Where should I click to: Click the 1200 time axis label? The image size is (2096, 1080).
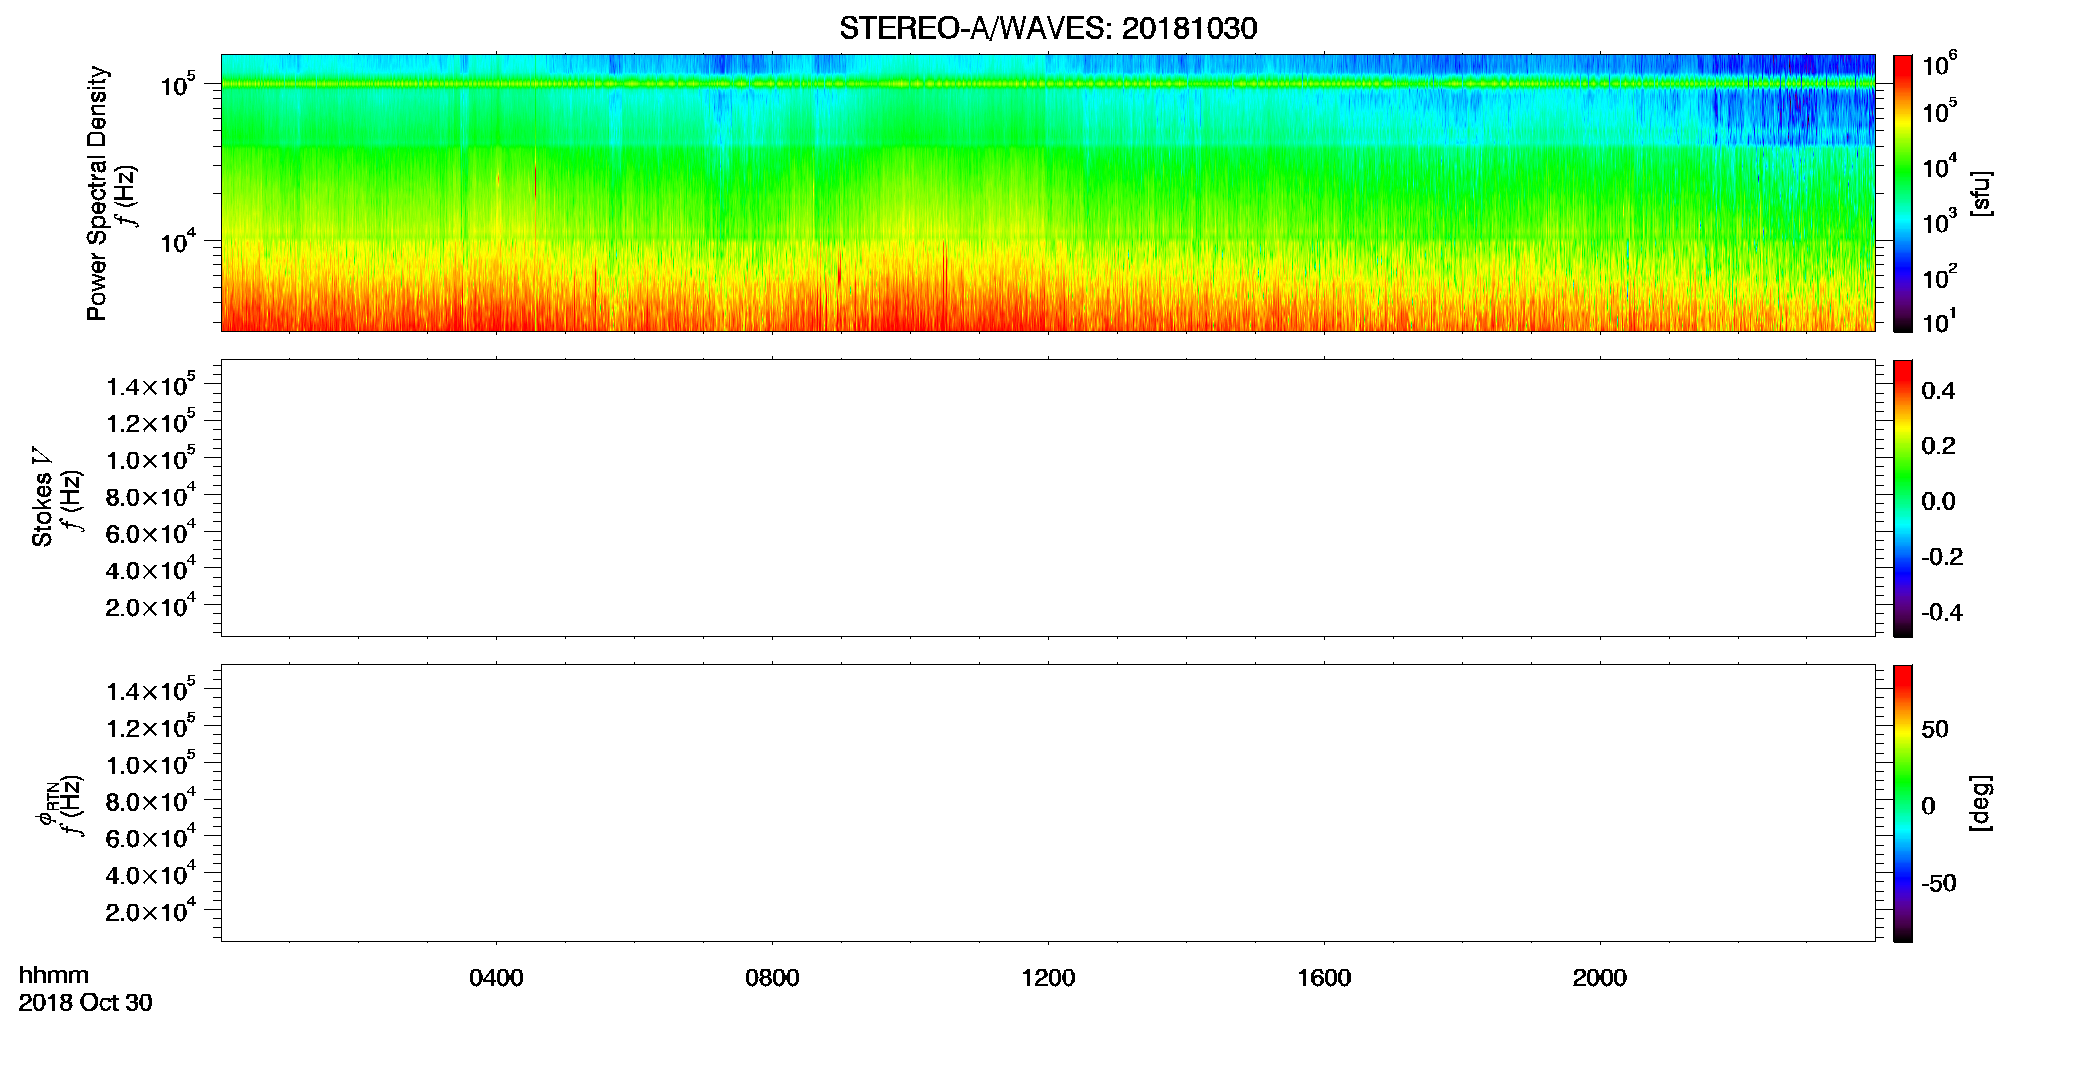pos(1048,978)
